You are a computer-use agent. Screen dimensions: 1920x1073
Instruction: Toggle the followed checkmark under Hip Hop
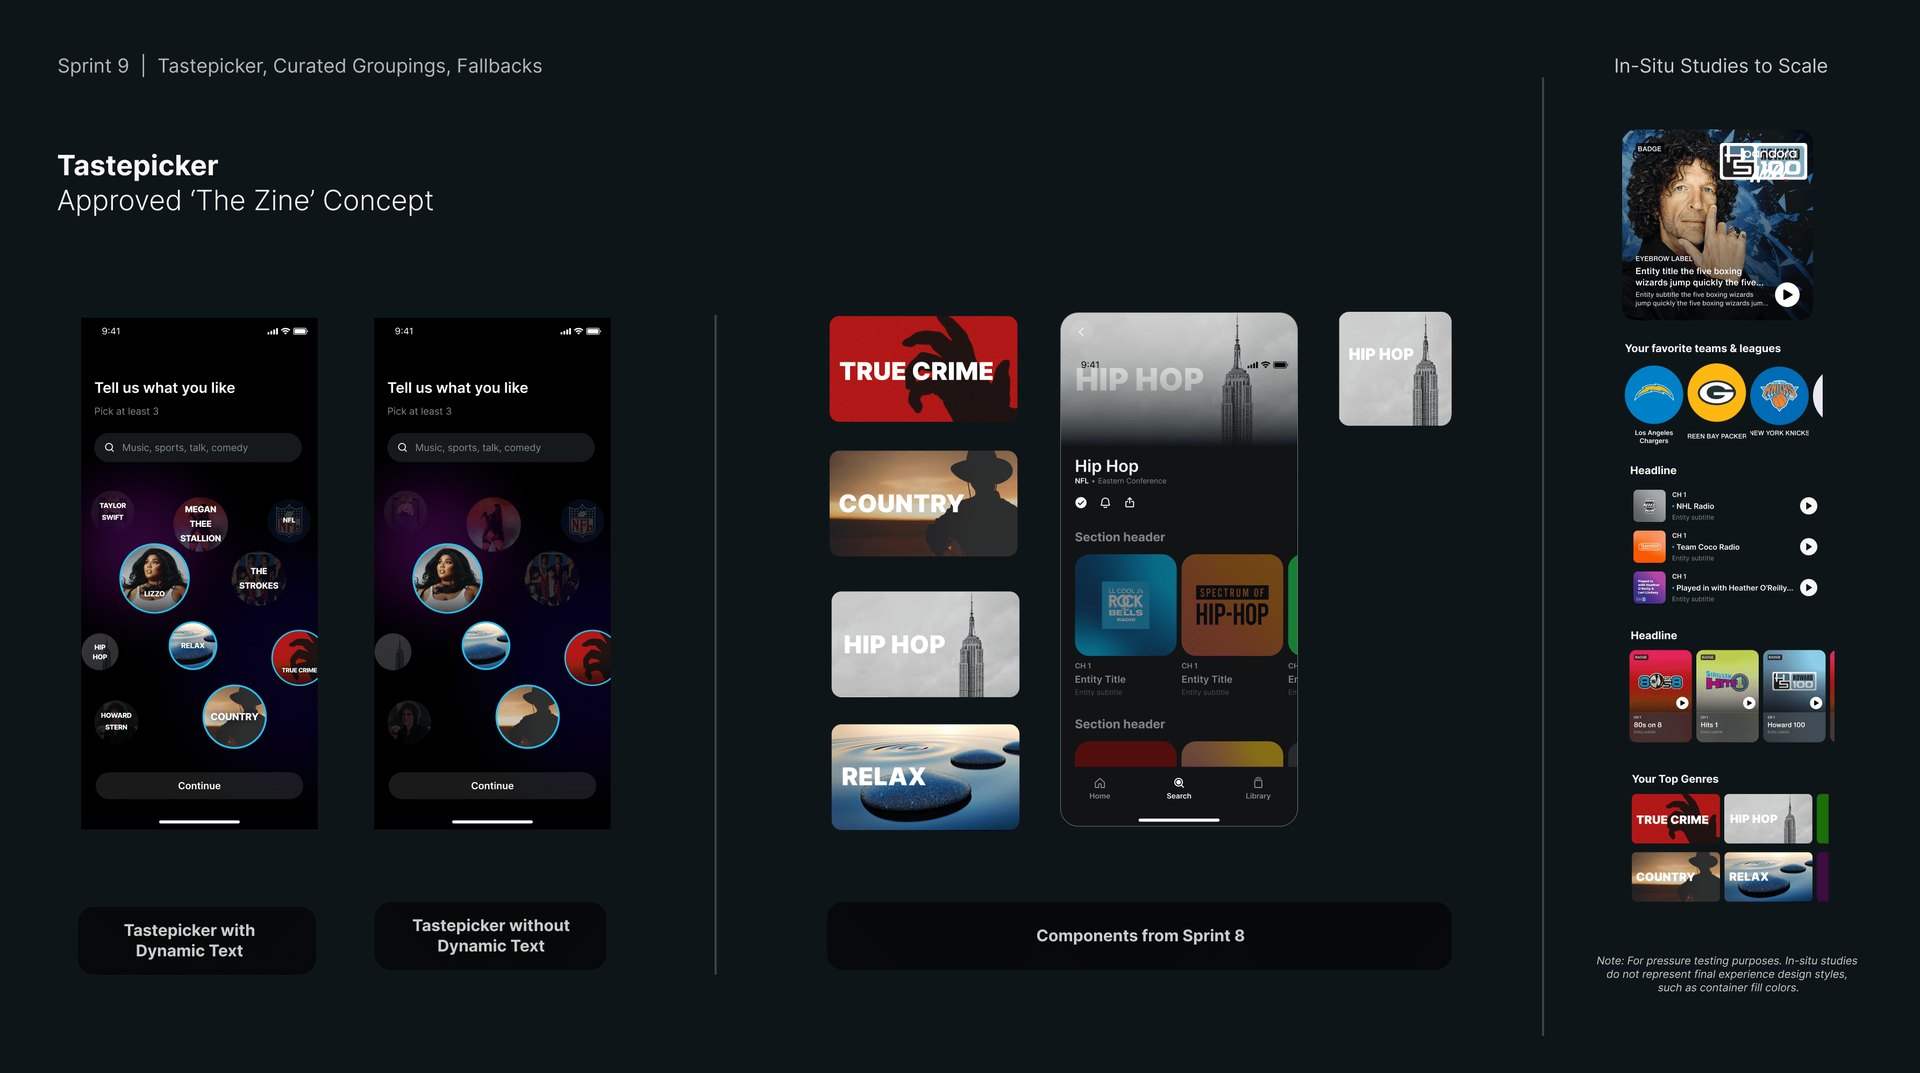click(x=1081, y=503)
